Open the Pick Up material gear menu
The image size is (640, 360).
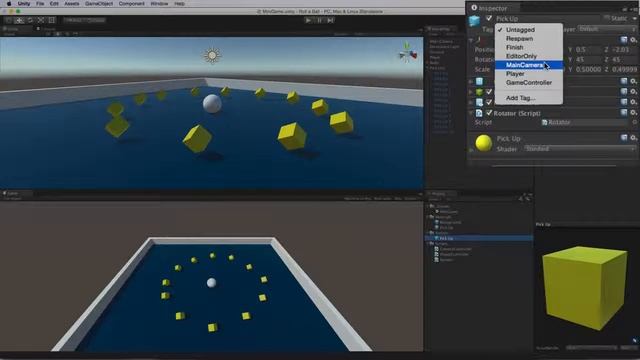click(x=633, y=138)
